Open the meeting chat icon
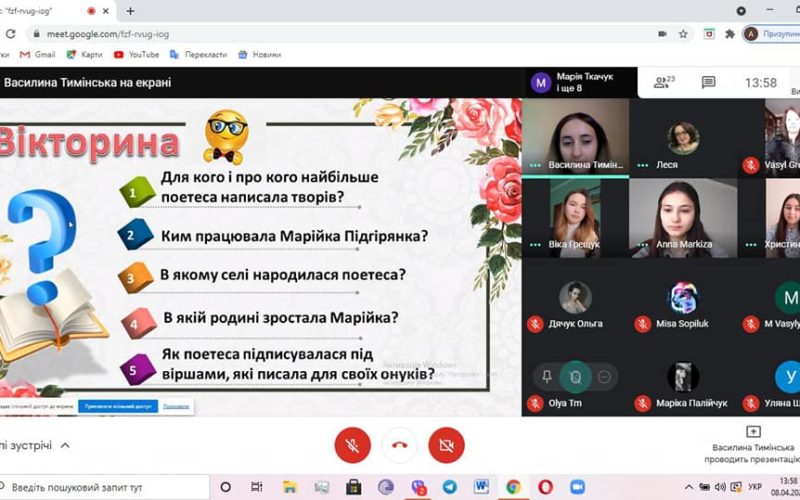The width and height of the screenshot is (800, 500). click(x=708, y=83)
